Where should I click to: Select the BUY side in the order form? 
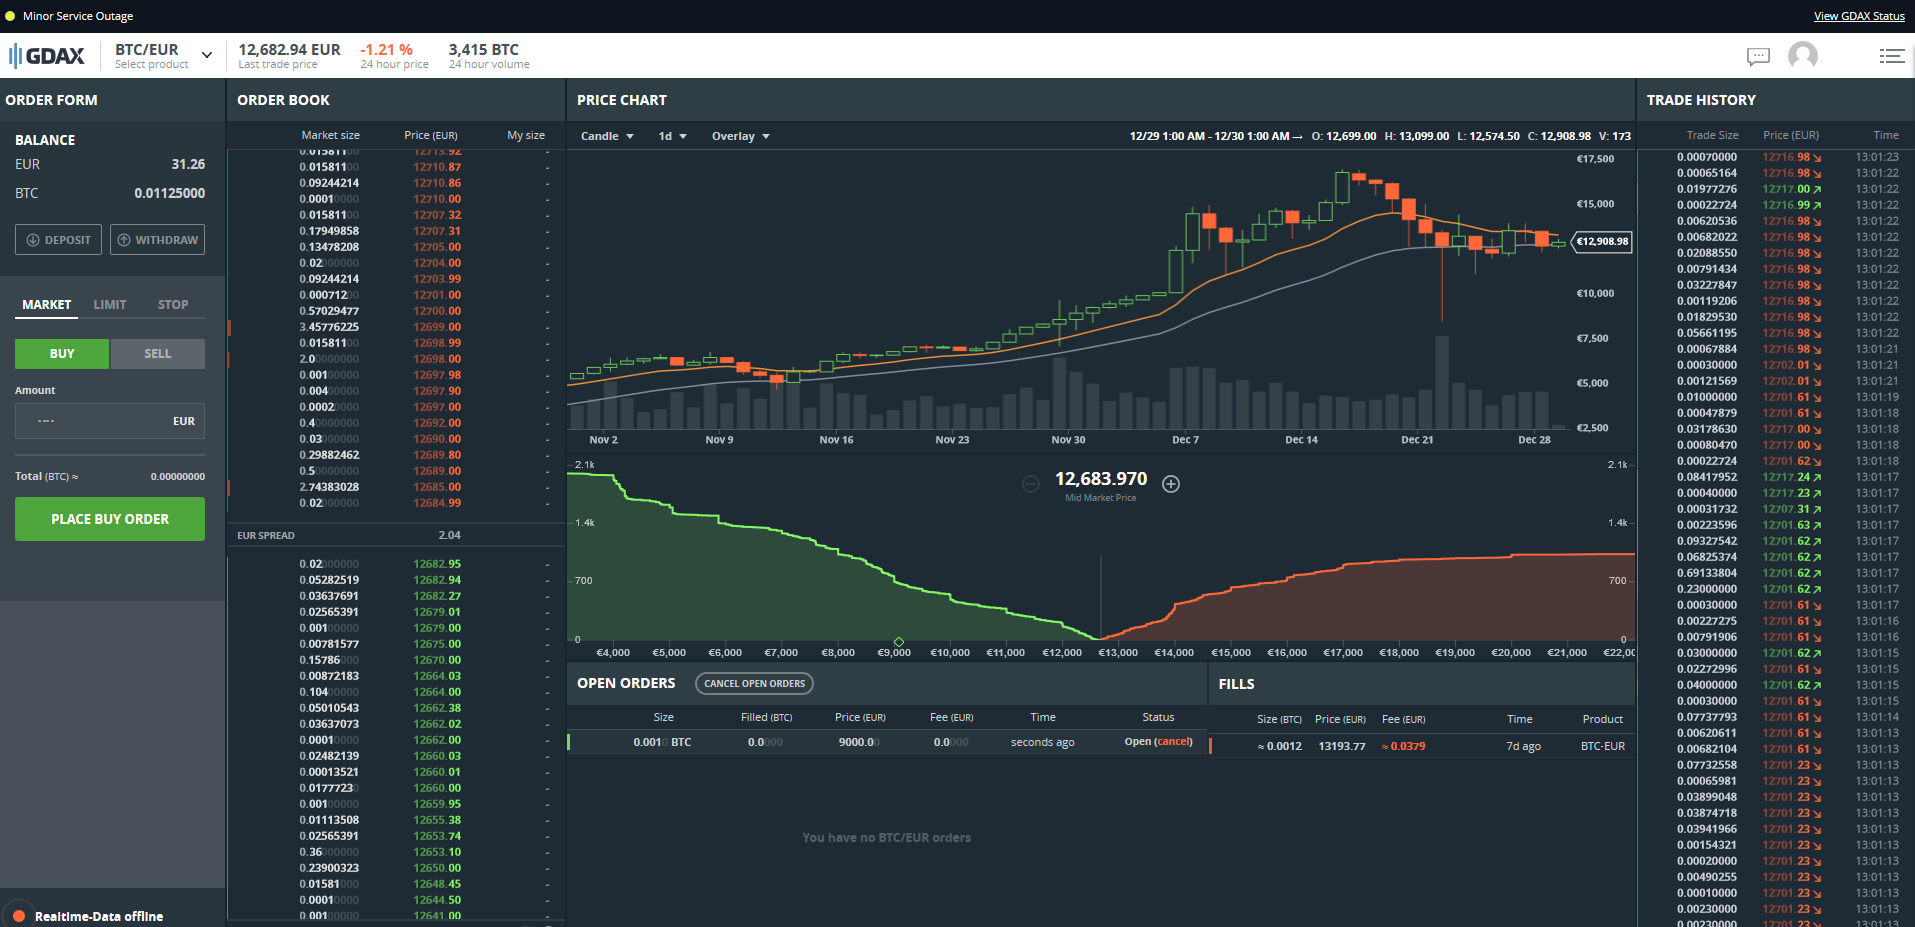61,353
